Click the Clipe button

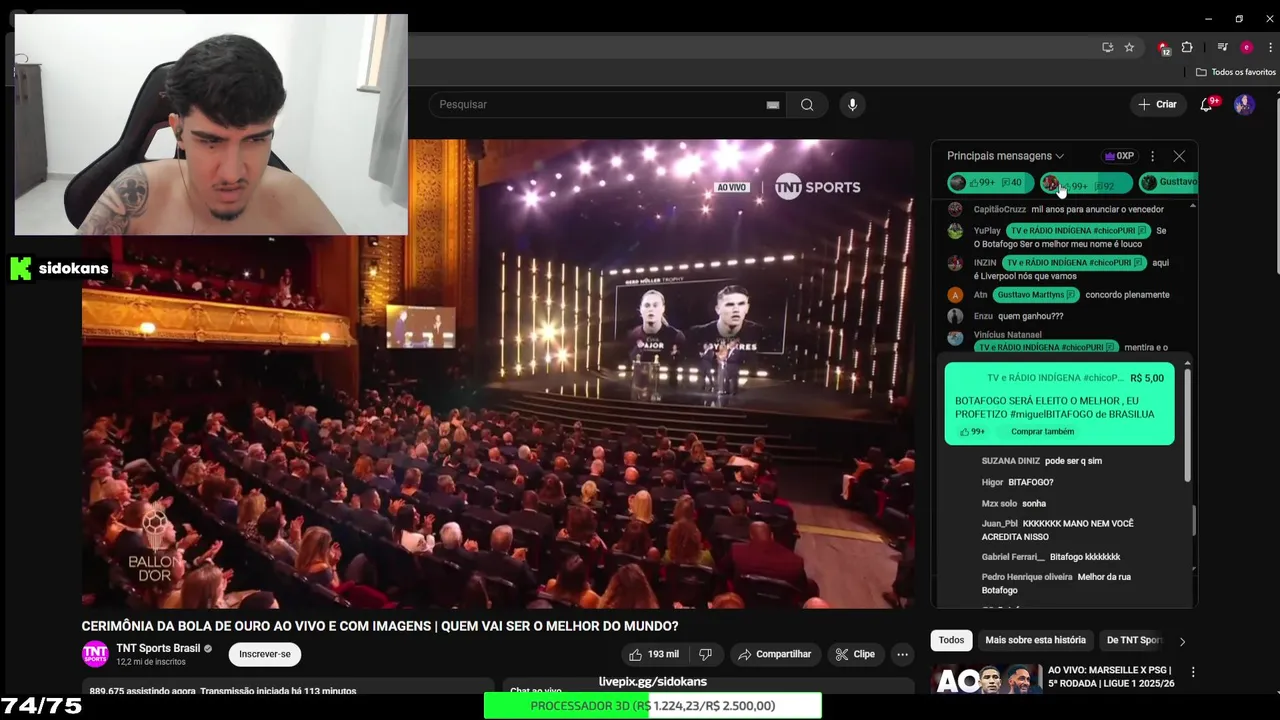tap(855, 654)
